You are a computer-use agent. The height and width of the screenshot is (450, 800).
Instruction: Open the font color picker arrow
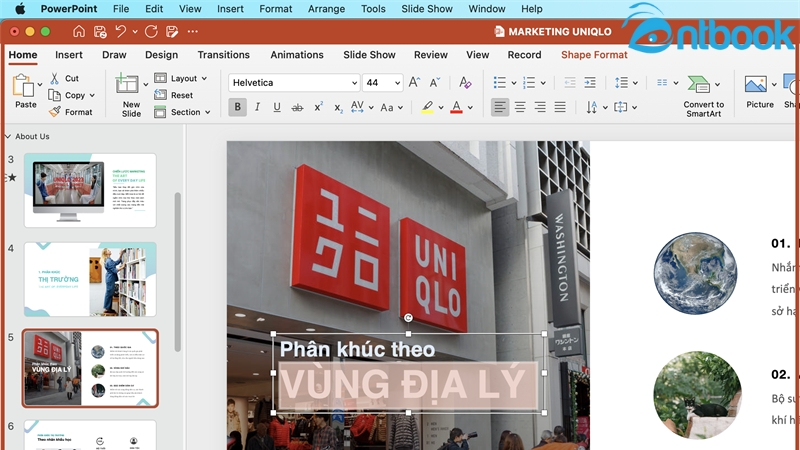coord(470,108)
